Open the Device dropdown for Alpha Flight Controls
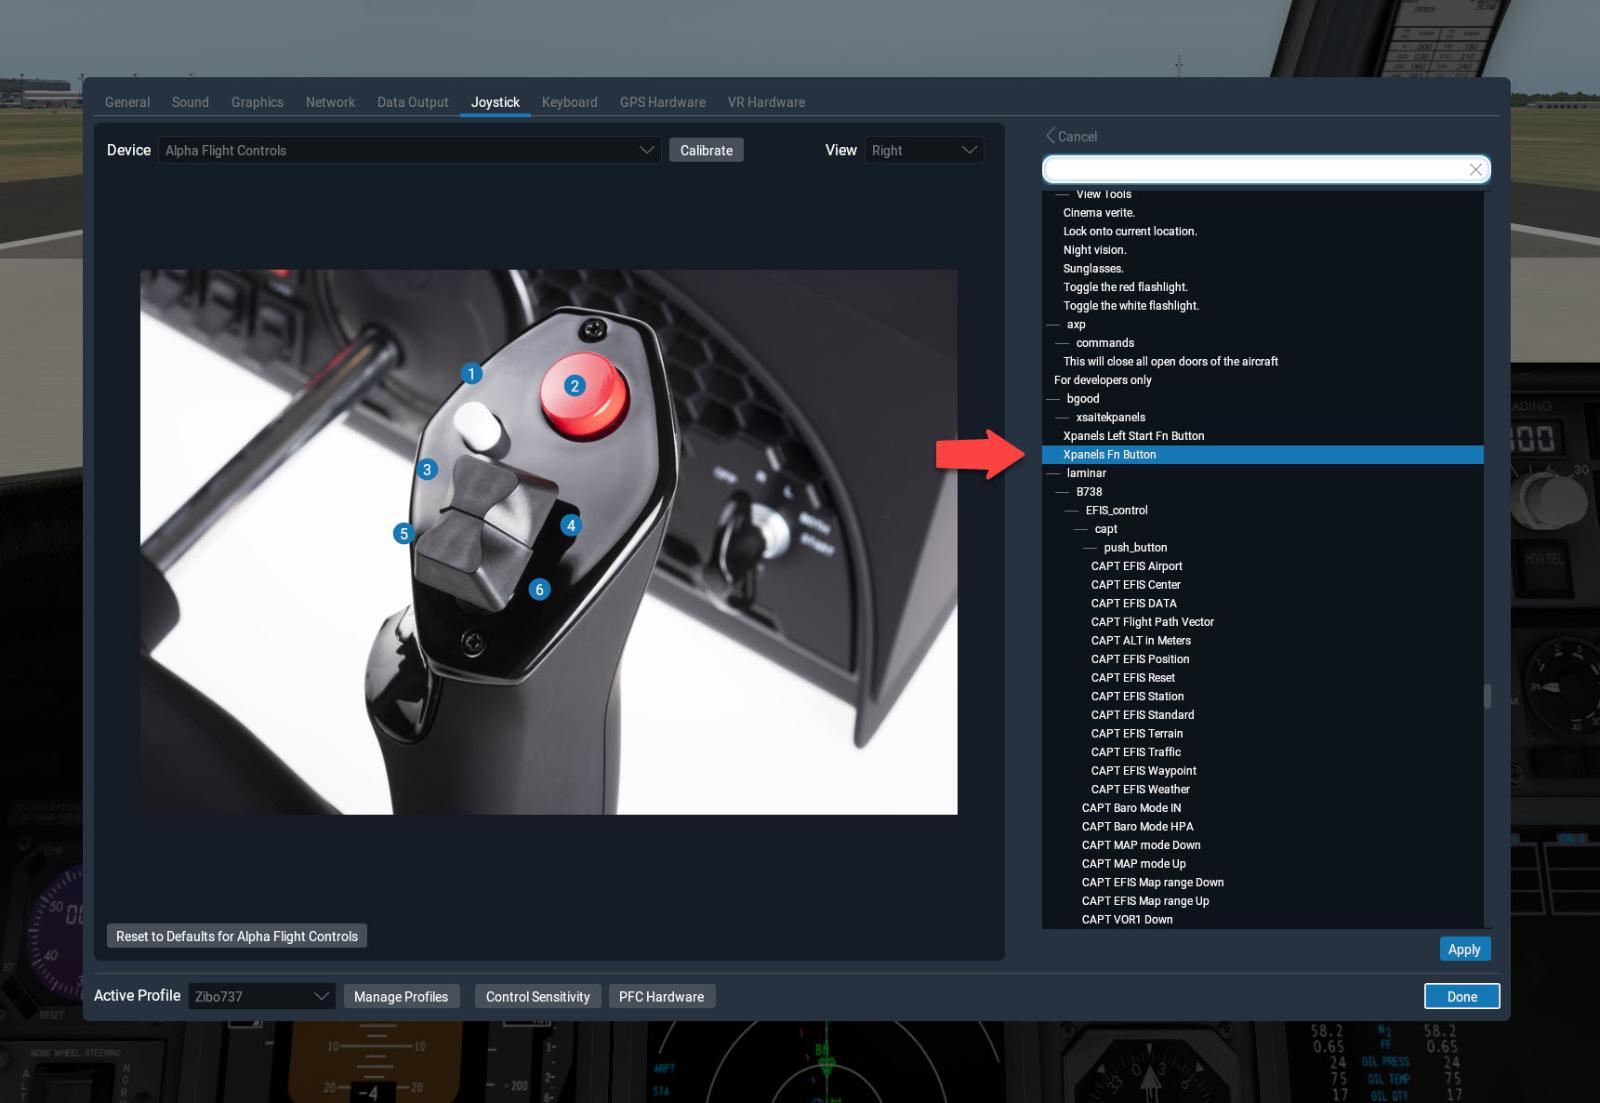The image size is (1600, 1103). (409, 150)
